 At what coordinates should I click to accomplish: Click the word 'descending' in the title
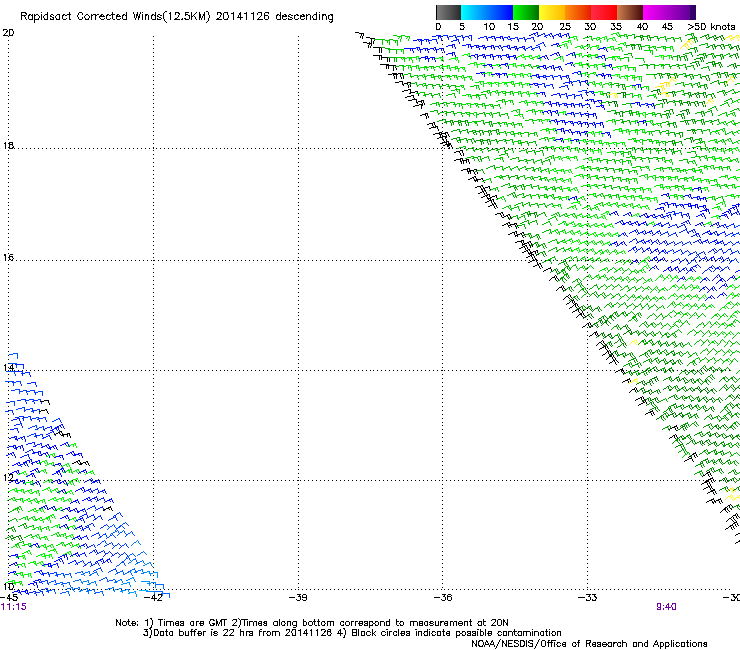pos(304,17)
